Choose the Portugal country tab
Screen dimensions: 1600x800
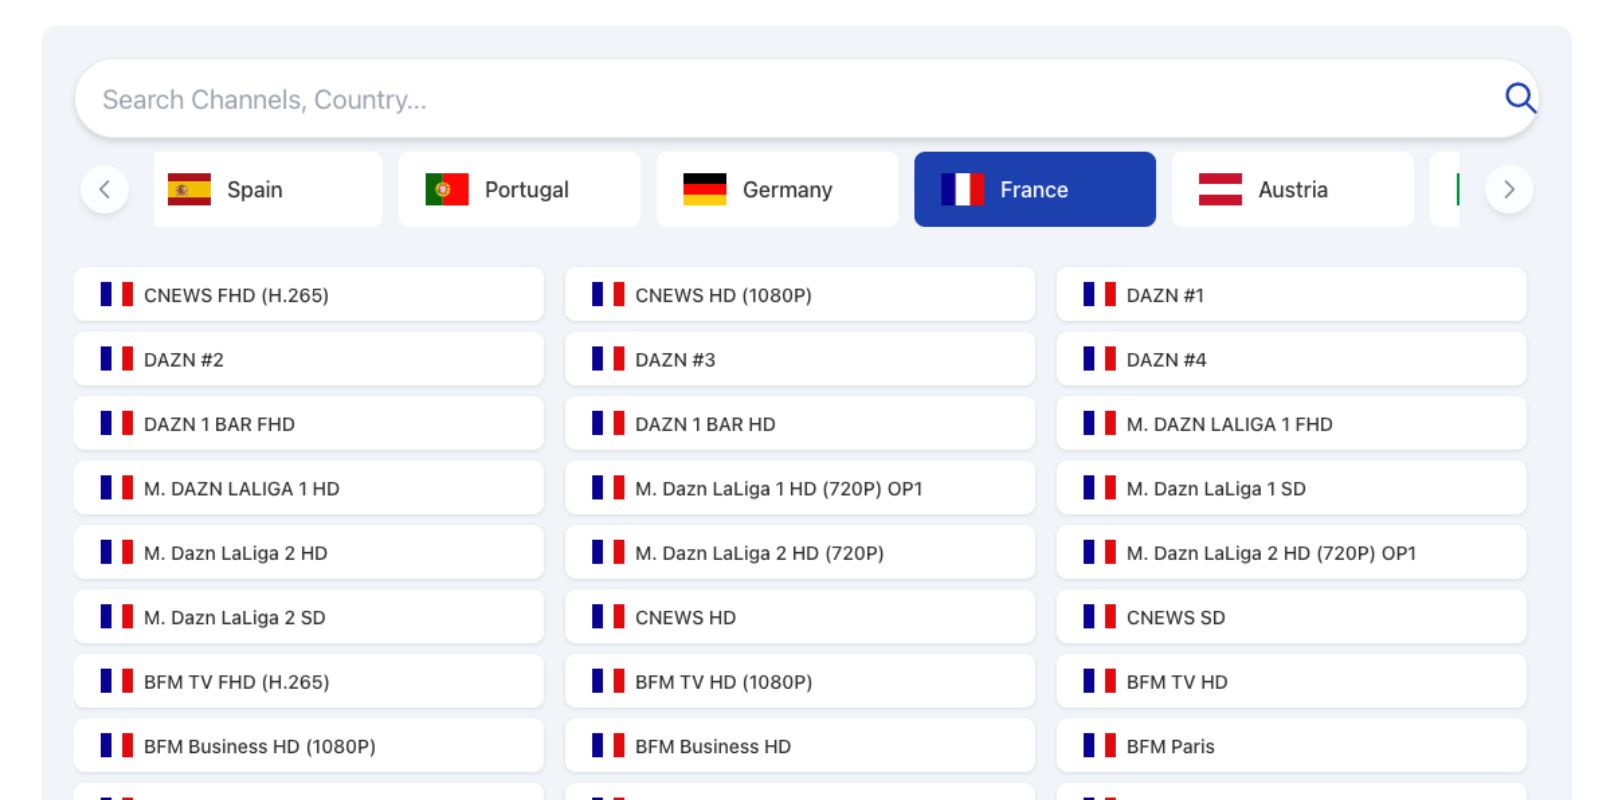tap(519, 189)
